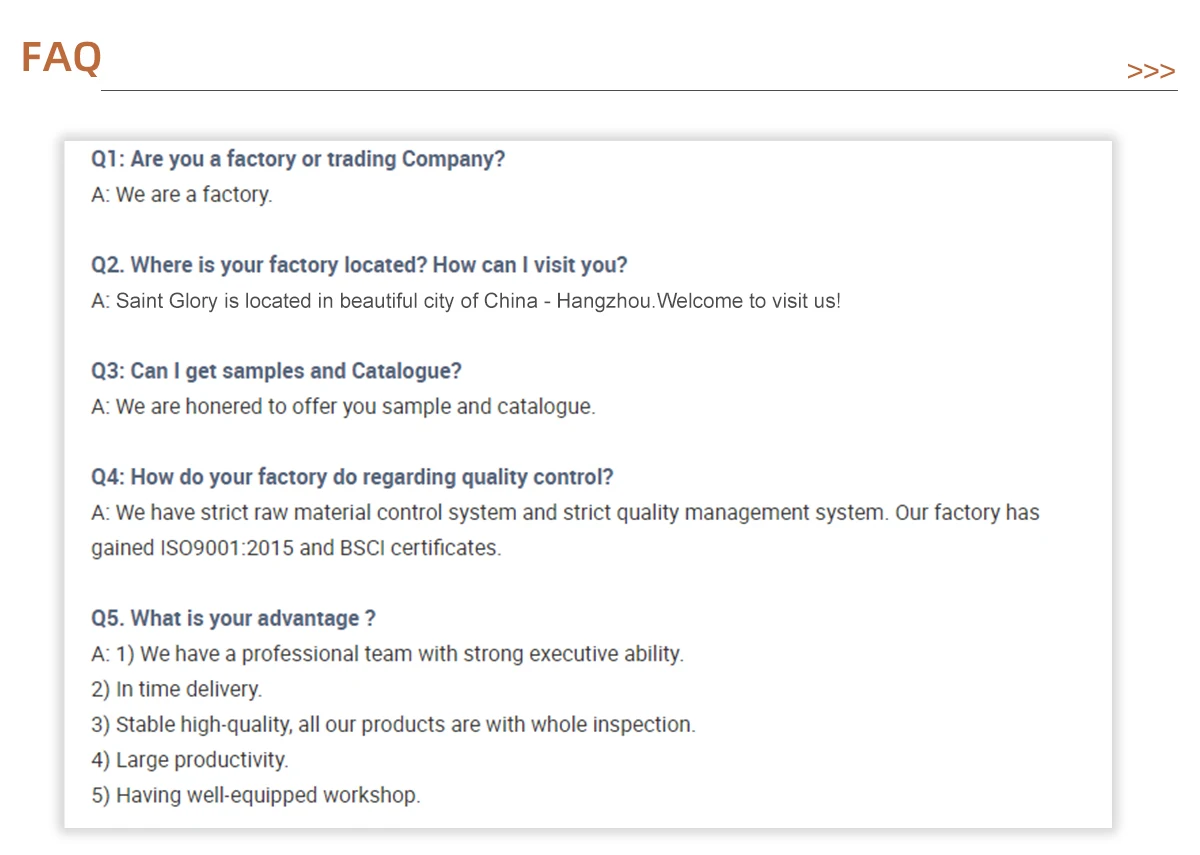Click the Saint Glory location answer
This screenshot has width=1200, height=855.
point(466,301)
